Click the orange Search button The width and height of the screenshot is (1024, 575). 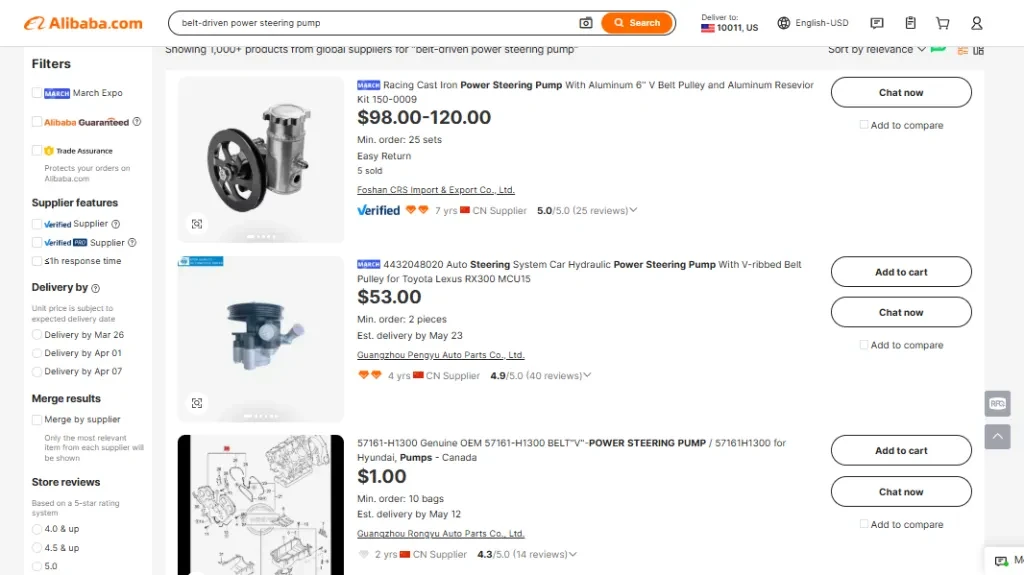tap(637, 23)
